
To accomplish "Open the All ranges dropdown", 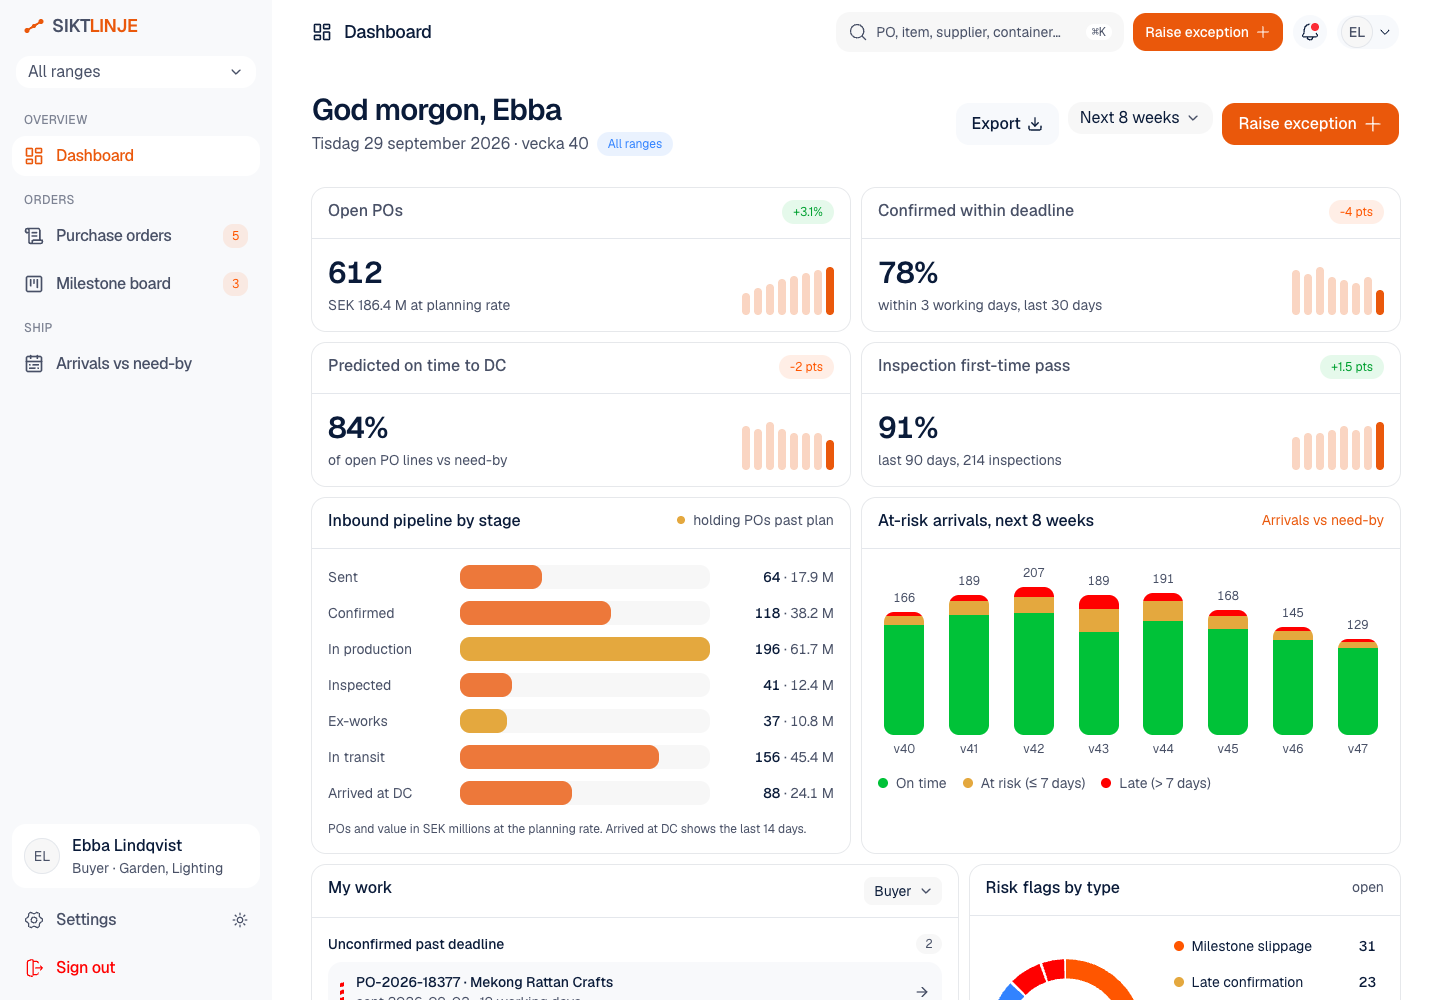I will pos(136,72).
